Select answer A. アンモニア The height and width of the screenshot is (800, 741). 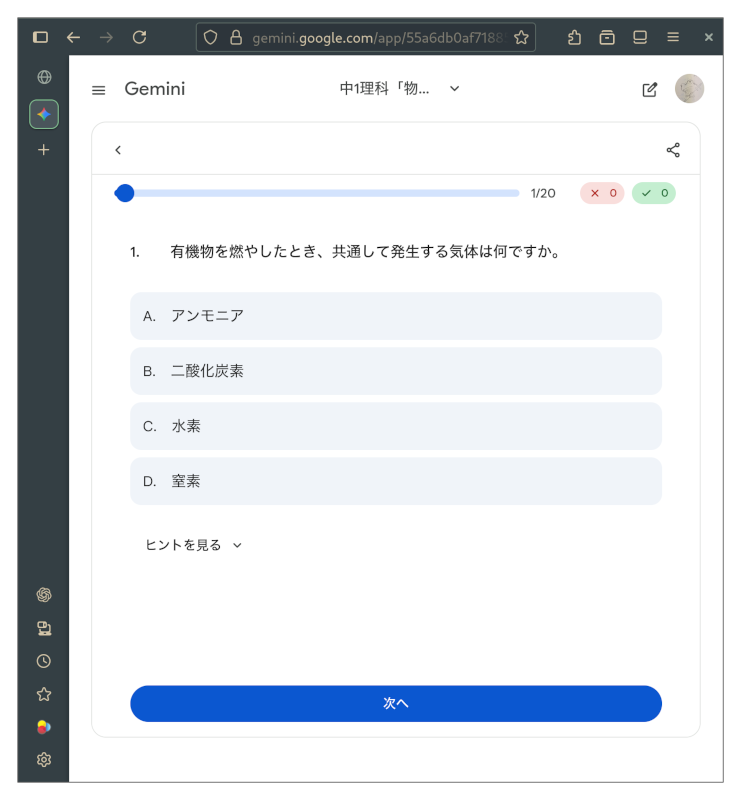tap(395, 316)
